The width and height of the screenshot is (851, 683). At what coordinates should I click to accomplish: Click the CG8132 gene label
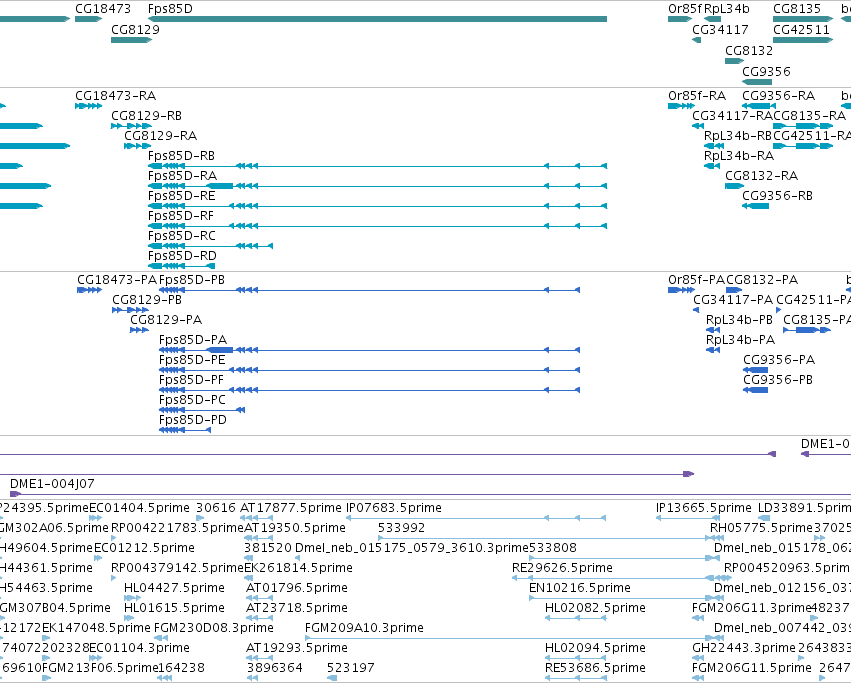748,50
